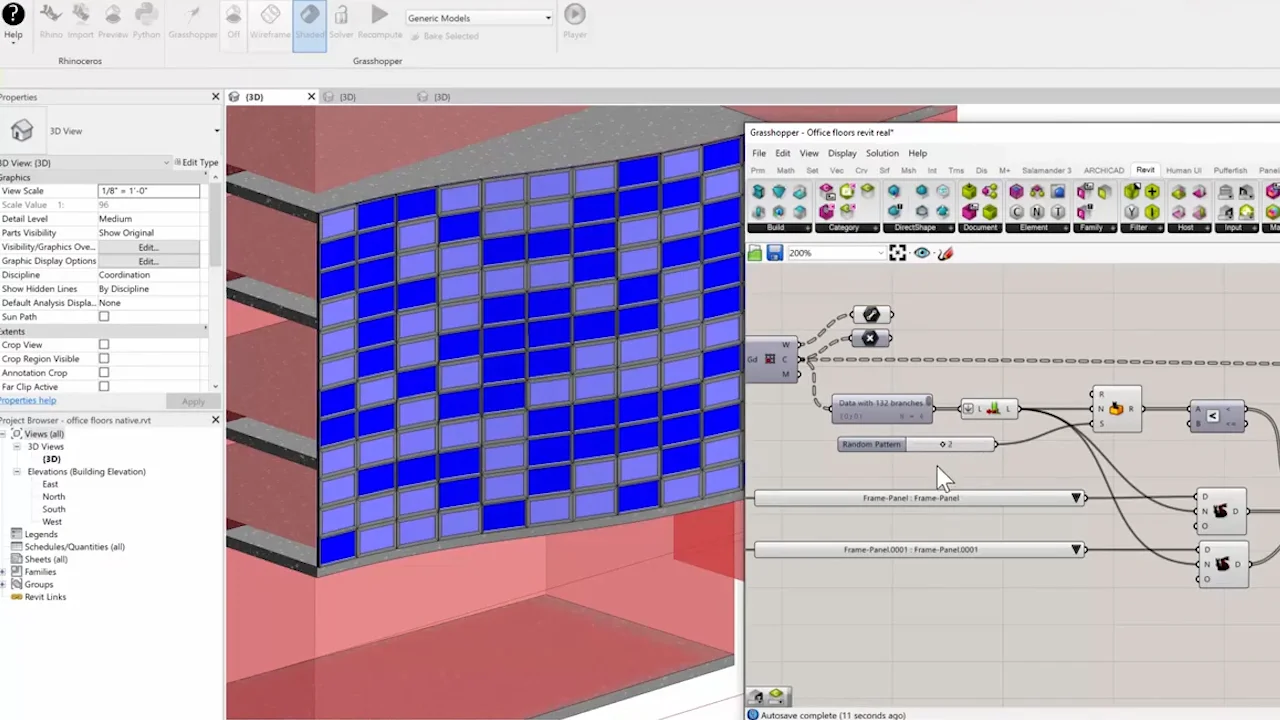Collapse the Elevations (Building Elevation) tree node
The image size is (1280, 720).
tap(17, 472)
